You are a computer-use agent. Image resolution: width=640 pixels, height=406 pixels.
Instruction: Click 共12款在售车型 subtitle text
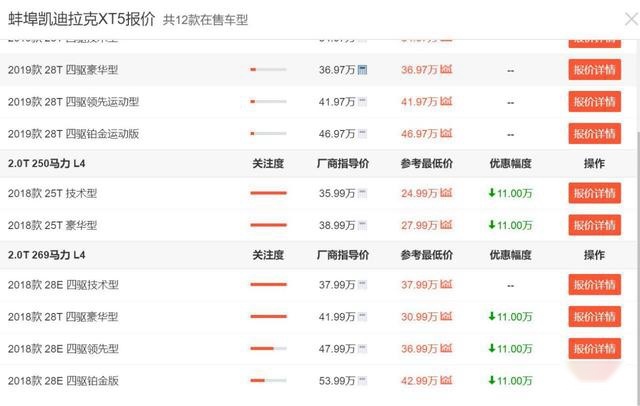click(x=205, y=20)
